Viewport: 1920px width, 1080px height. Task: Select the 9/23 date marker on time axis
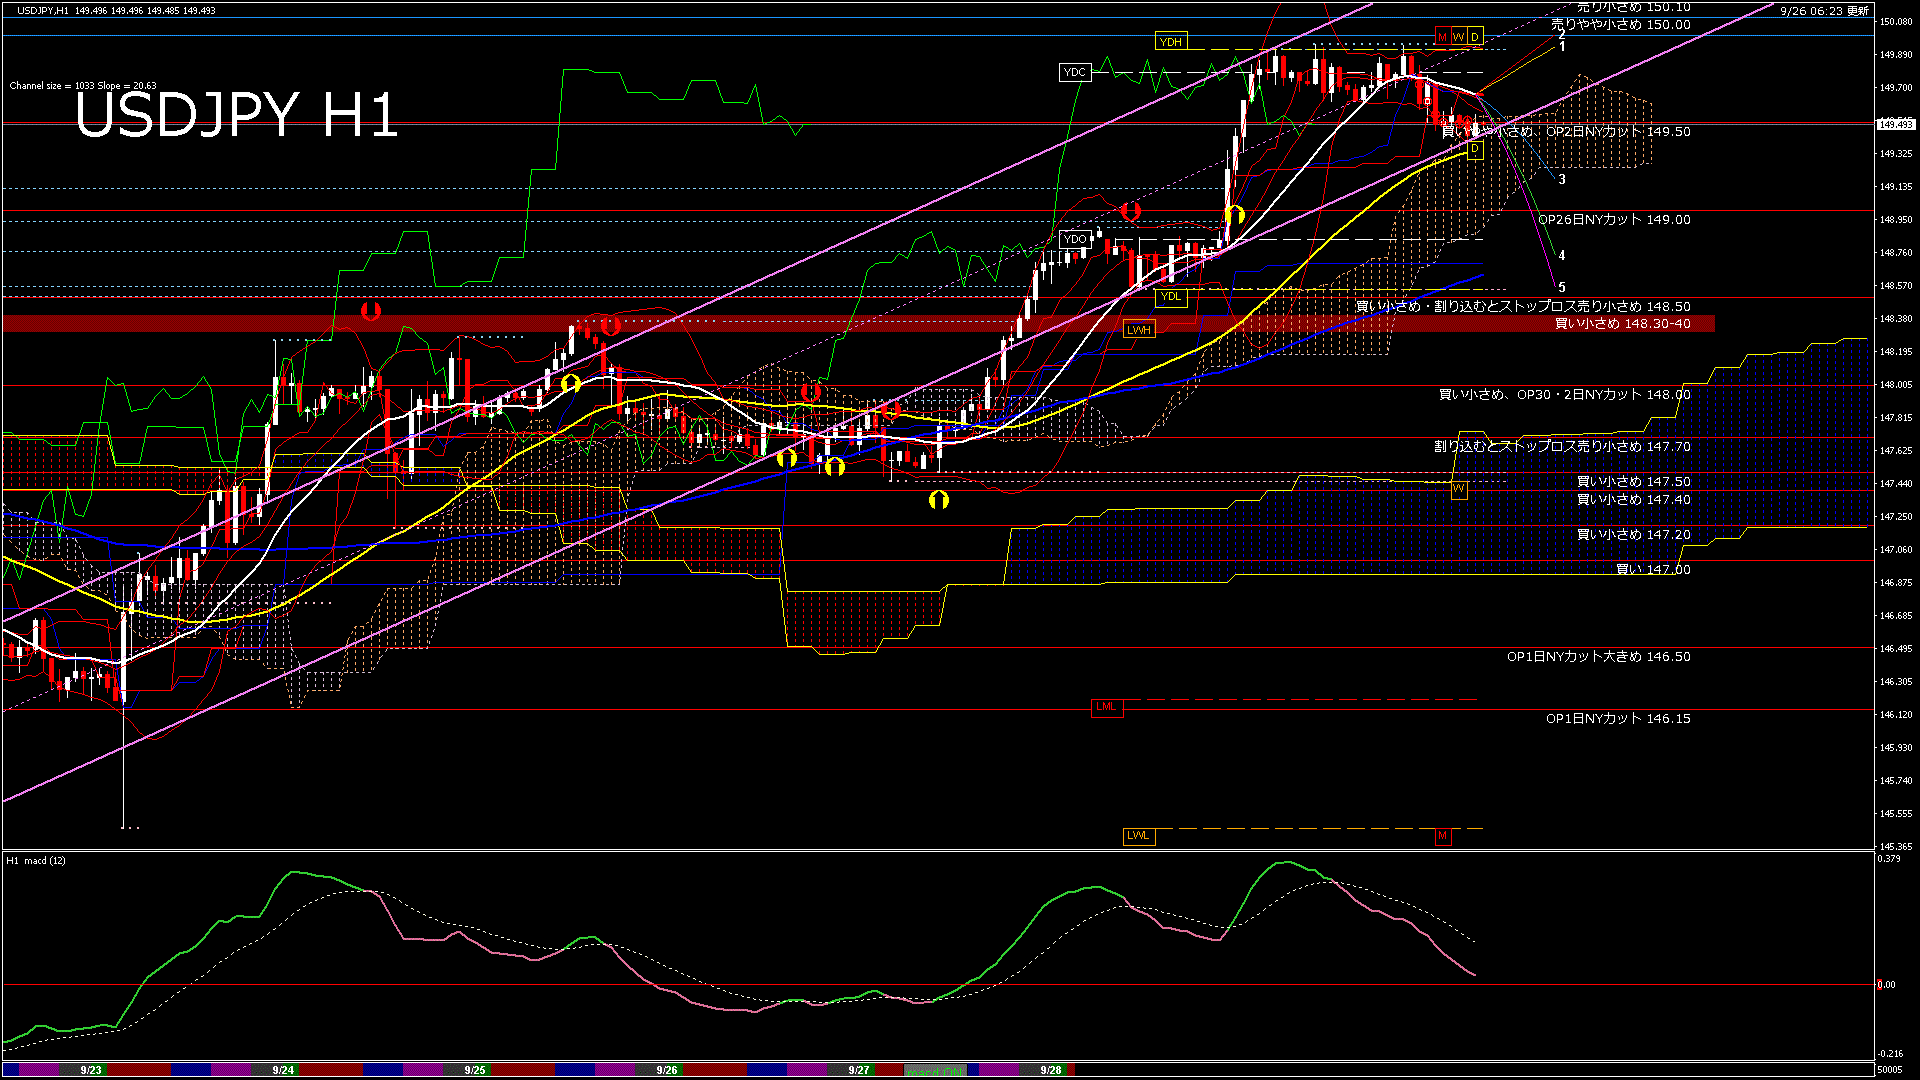pyautogui.click(x=91, y=1070)
